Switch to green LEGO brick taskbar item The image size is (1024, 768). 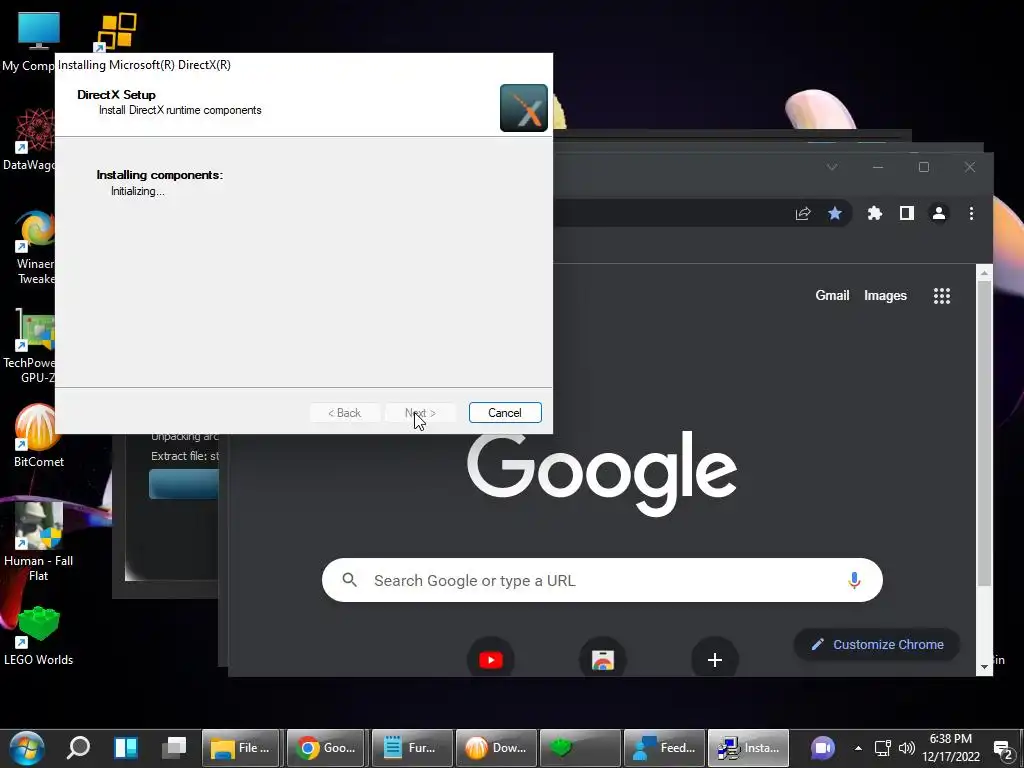coord(580,748)
